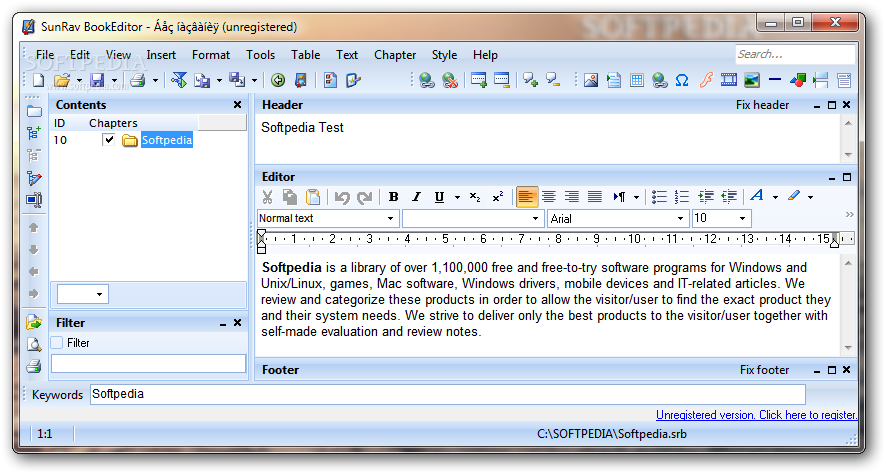This screenshot has width=886, height=474.
Task: Uncheck the Softpedia chapter checkbox
Action: click(108, 140)
